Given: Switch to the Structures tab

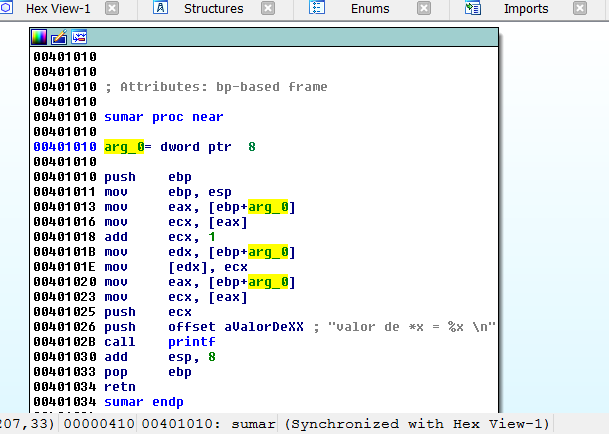Looking at the screenshot, I should pyautogui.click(x=213, y=9).
